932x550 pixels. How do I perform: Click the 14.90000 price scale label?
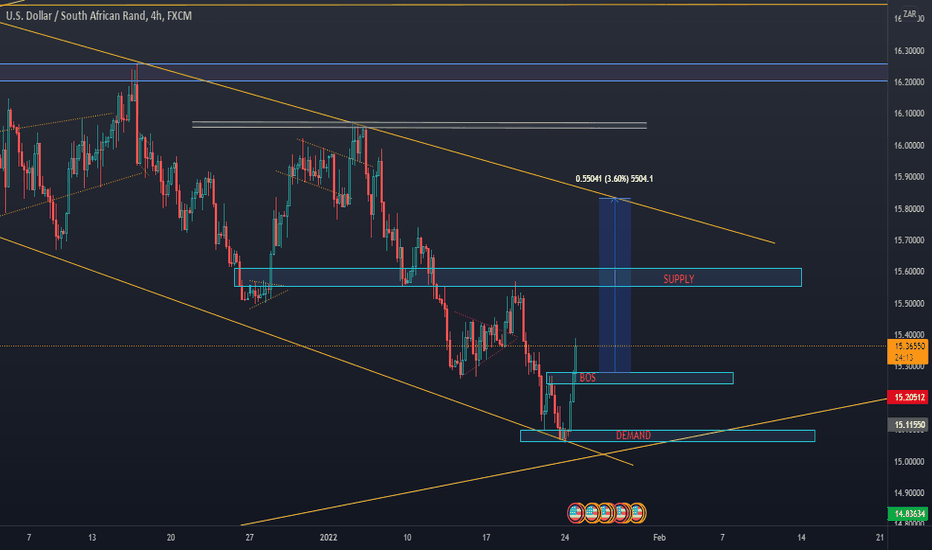tap(909, 493)
